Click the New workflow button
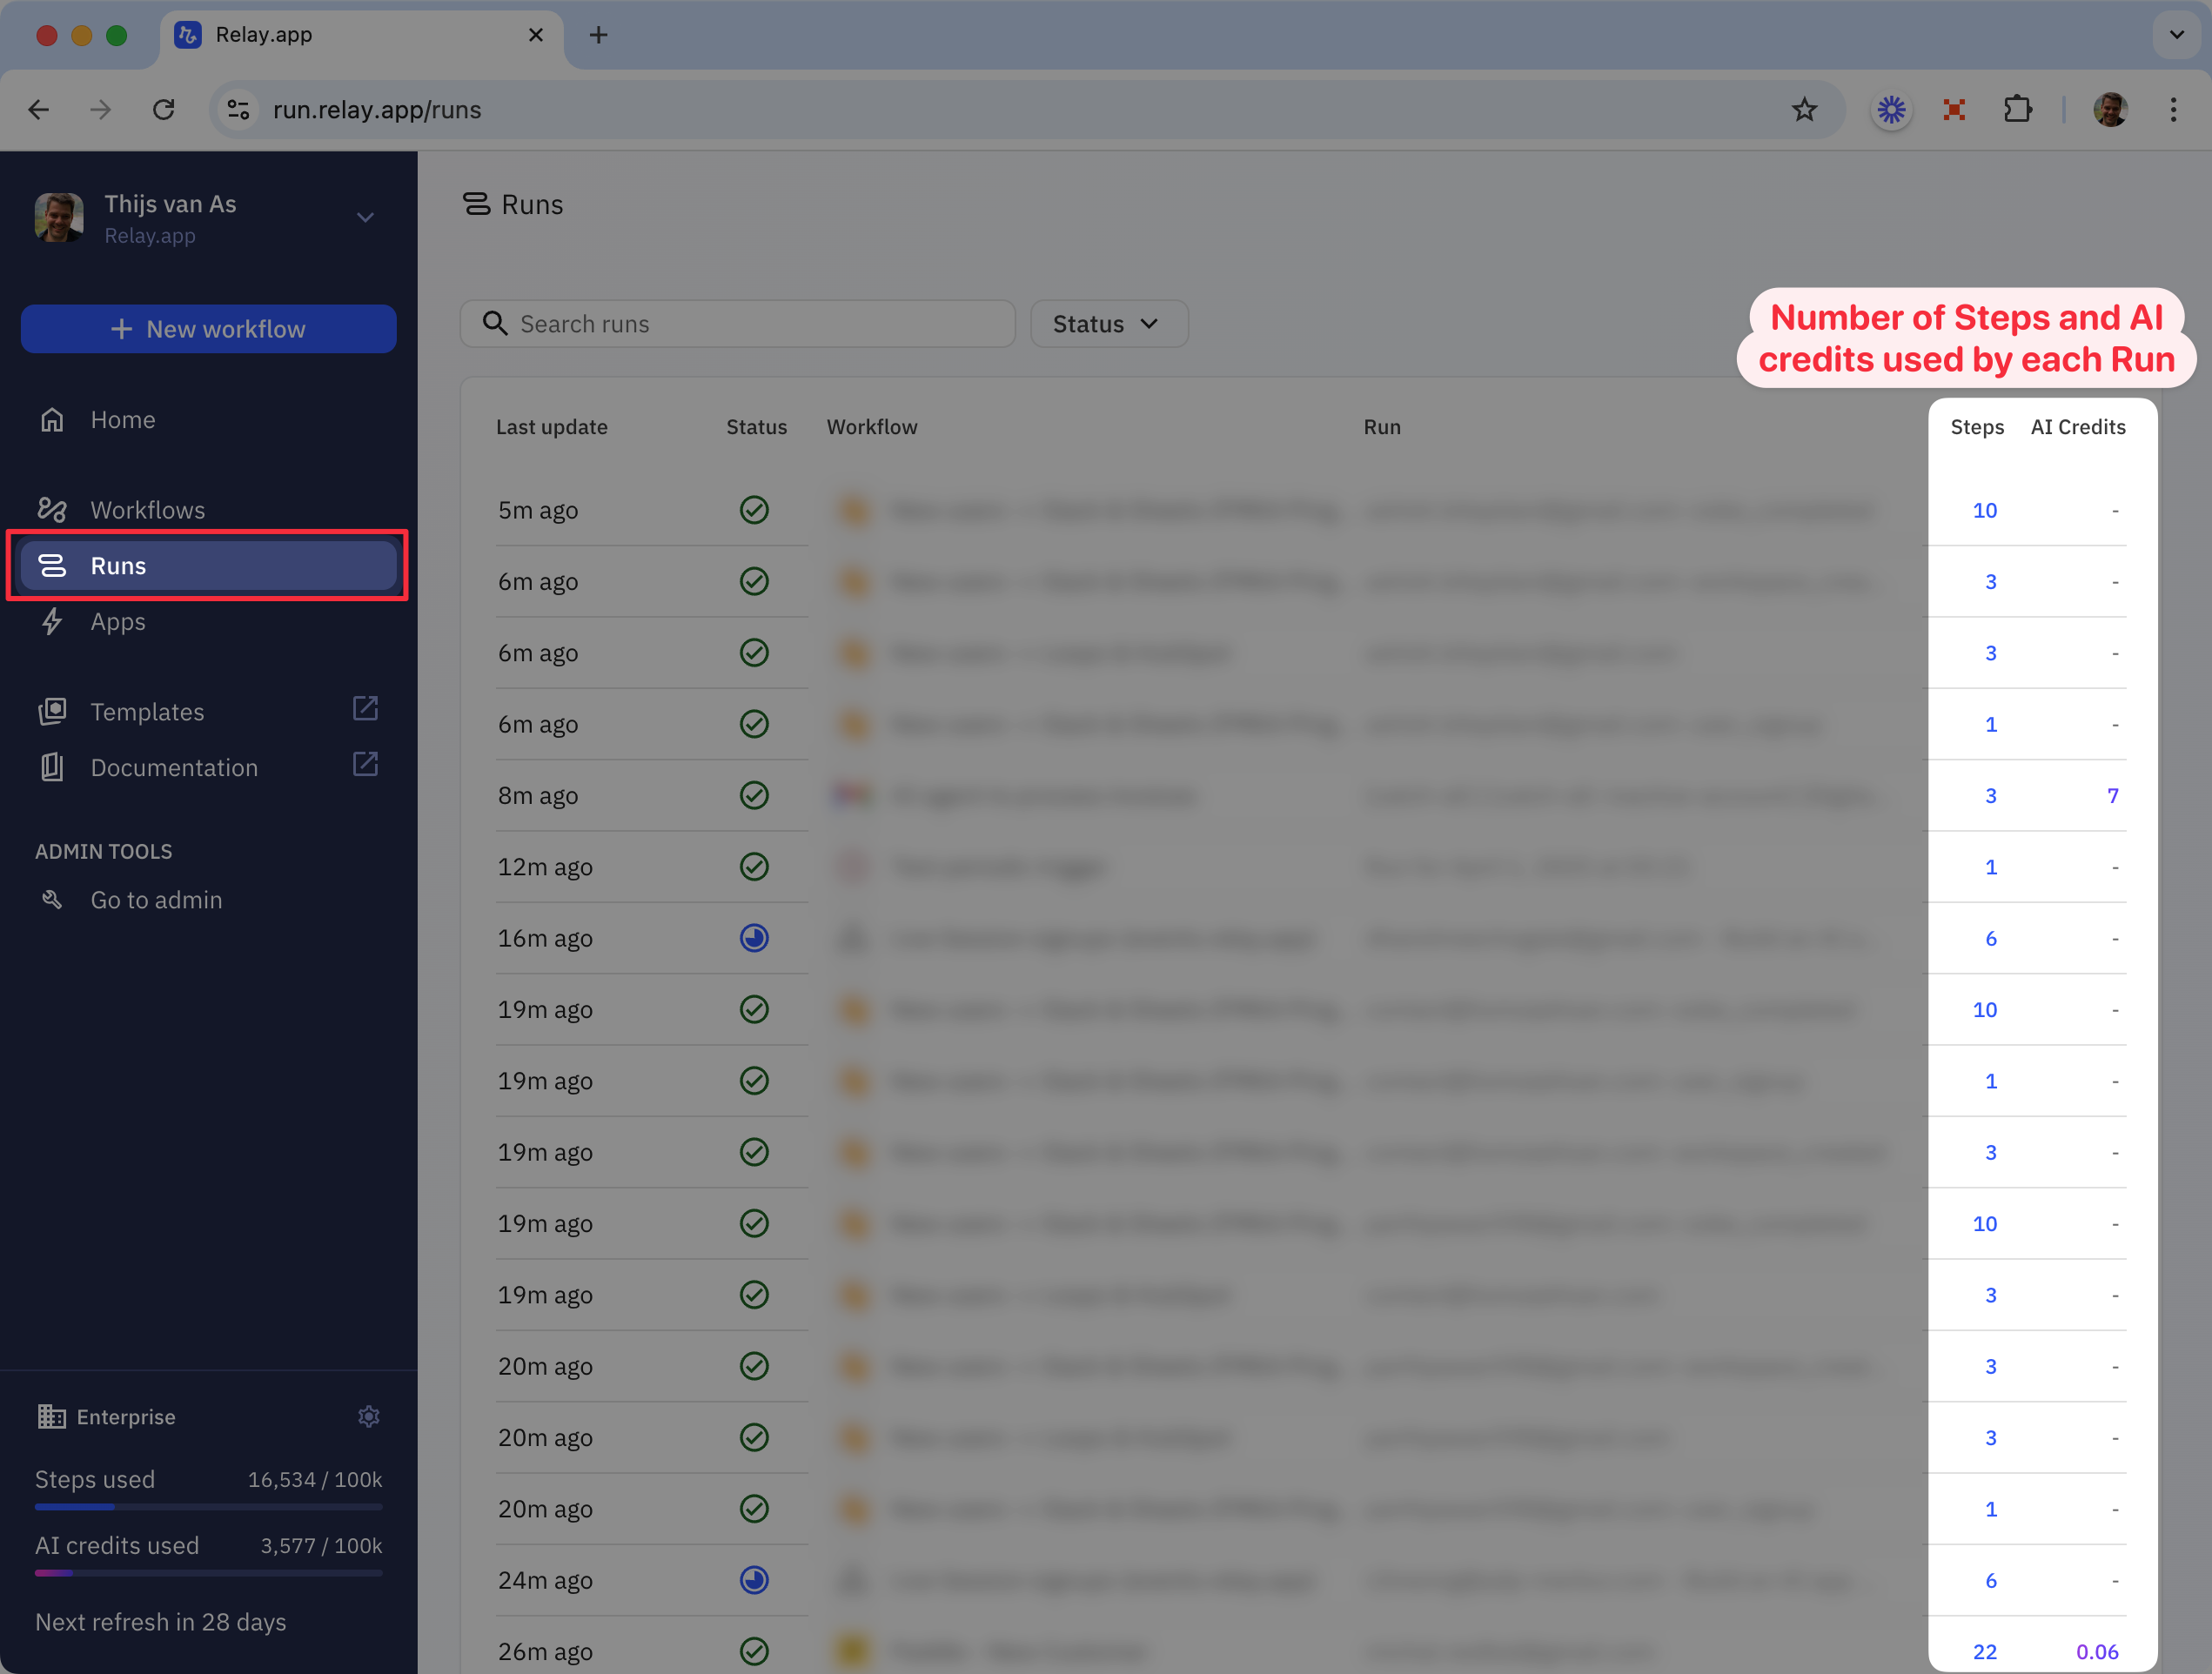Screen dimensions: 2212x1674 coord(208,329)
